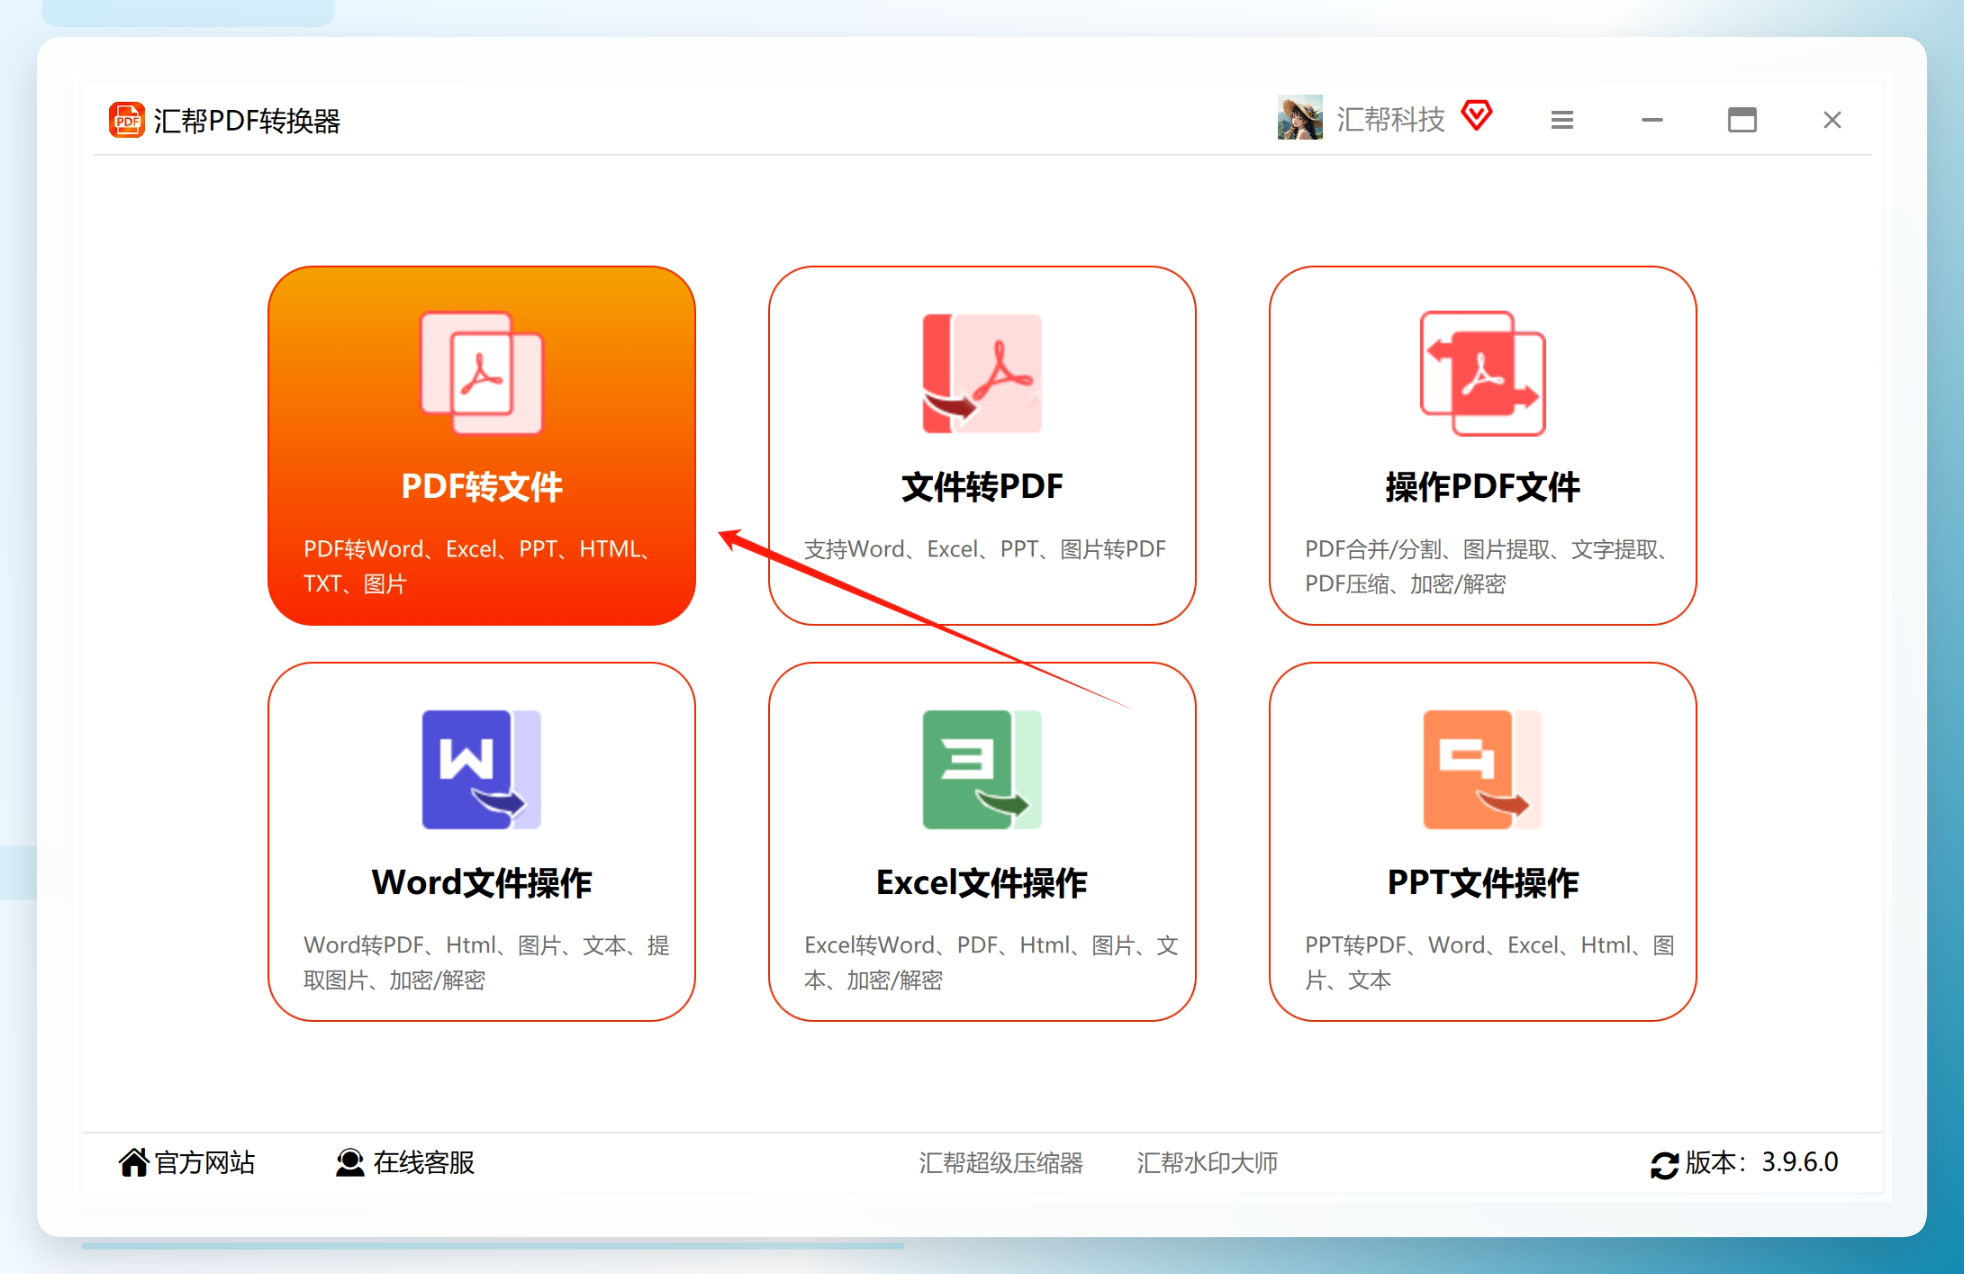Click the red VIP diamond badge
The height and width of the screenshot is (1274, 1964).
click(x=1477, y=115)
